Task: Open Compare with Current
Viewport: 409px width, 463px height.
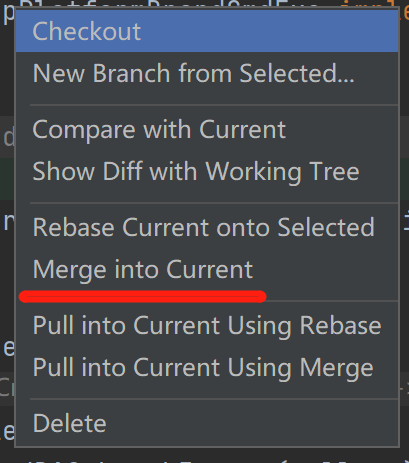Action: (x=207, y=129)
